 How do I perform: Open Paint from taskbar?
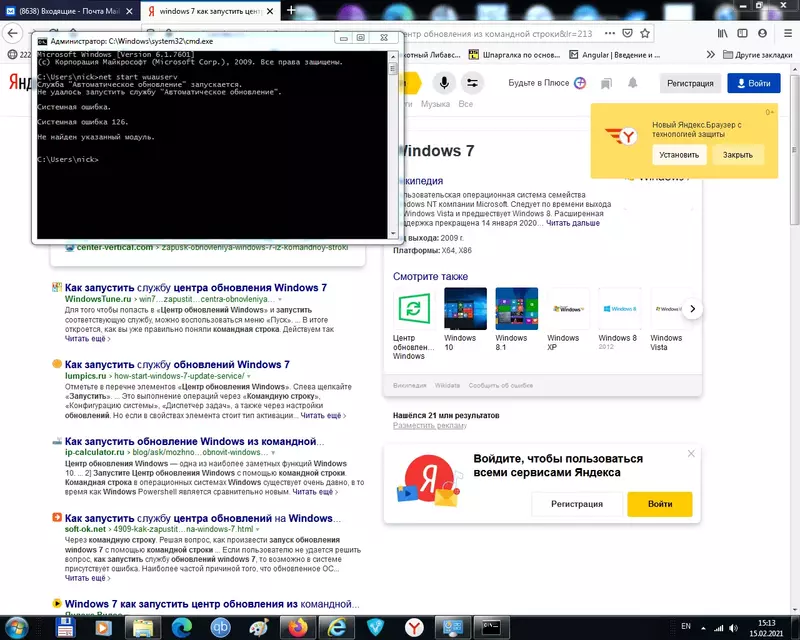pyautogui.click(x=259, y=627)
